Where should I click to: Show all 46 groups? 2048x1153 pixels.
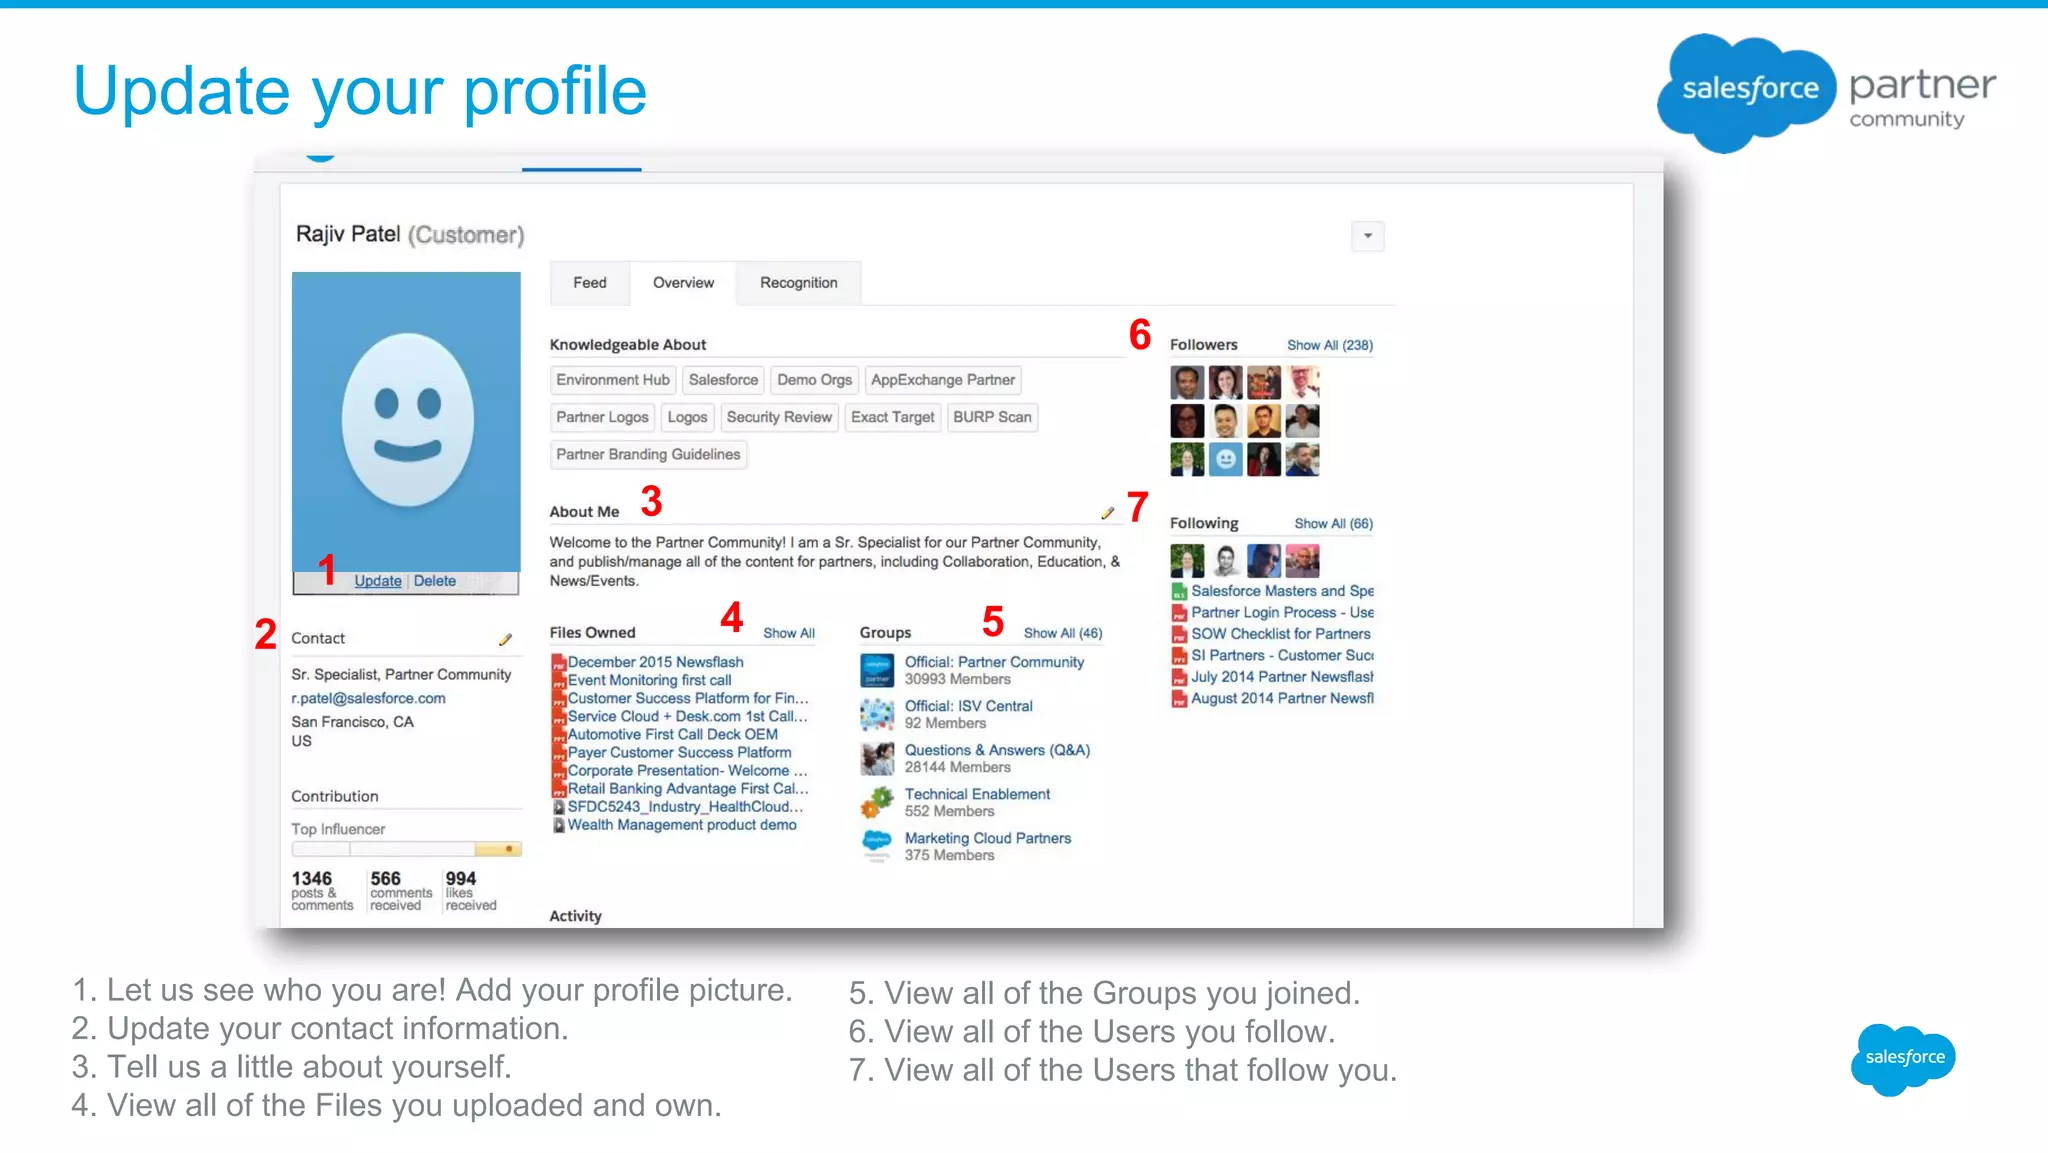click(x=1062, y=634)
